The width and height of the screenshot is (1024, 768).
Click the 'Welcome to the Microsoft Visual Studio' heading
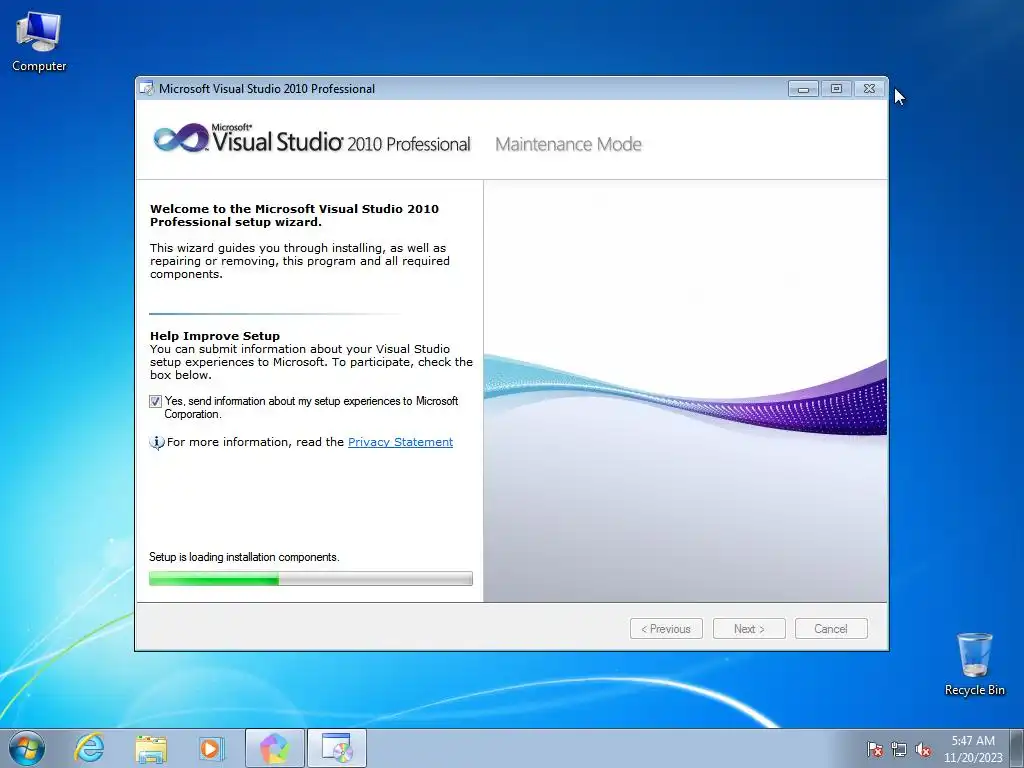(x=295, y=216)
